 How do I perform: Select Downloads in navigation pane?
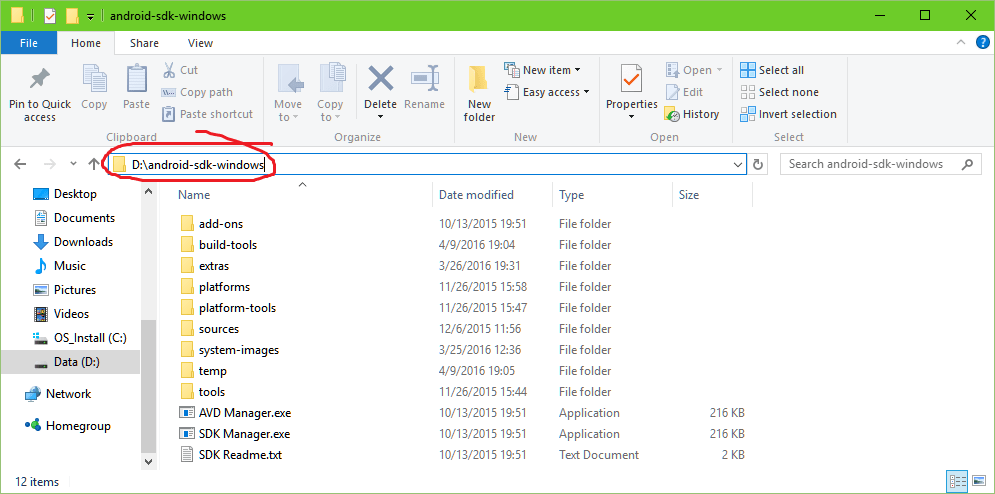(83, 242)
